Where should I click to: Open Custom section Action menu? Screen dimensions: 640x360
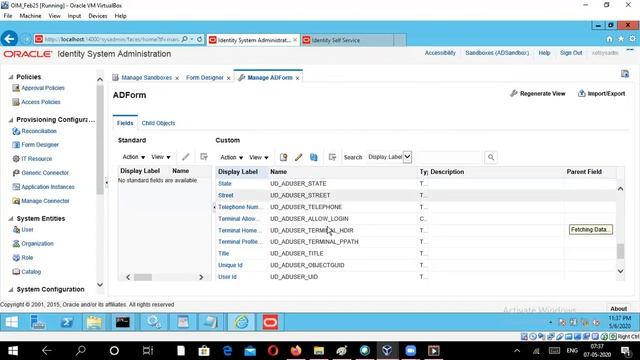(231, 157)
